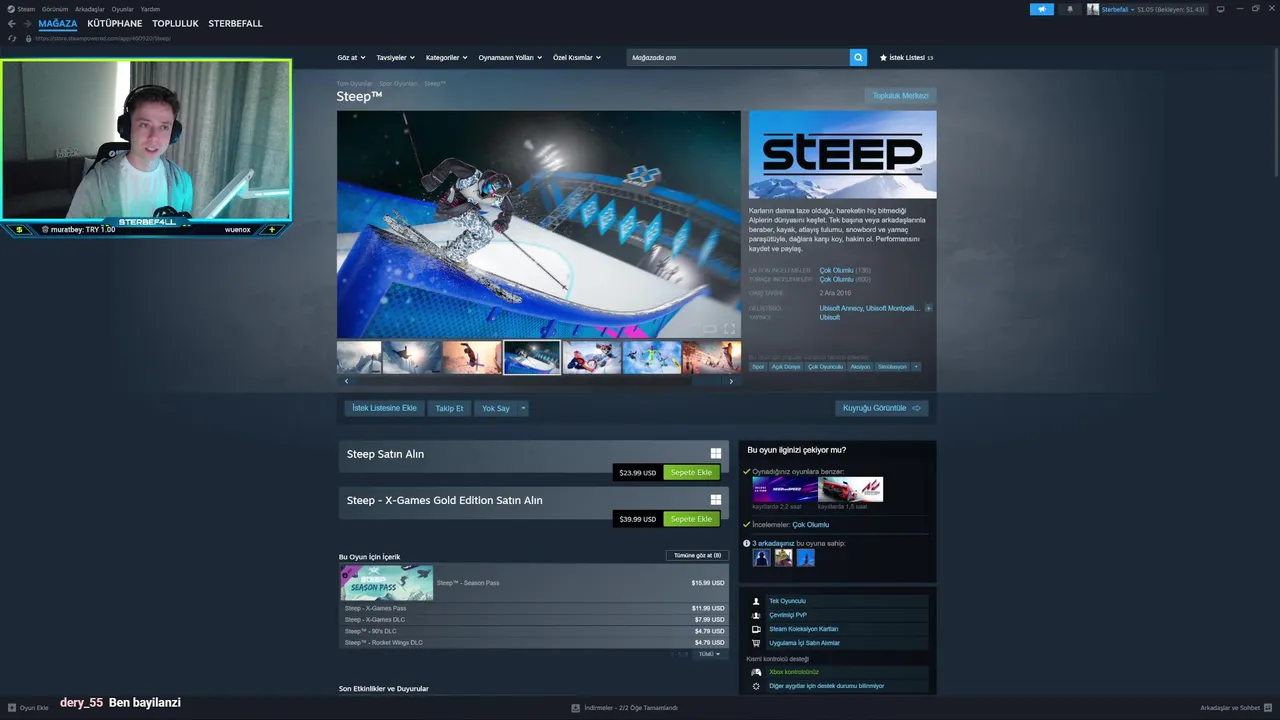Click the store search magnifier icon

click(x=858, y=58)
